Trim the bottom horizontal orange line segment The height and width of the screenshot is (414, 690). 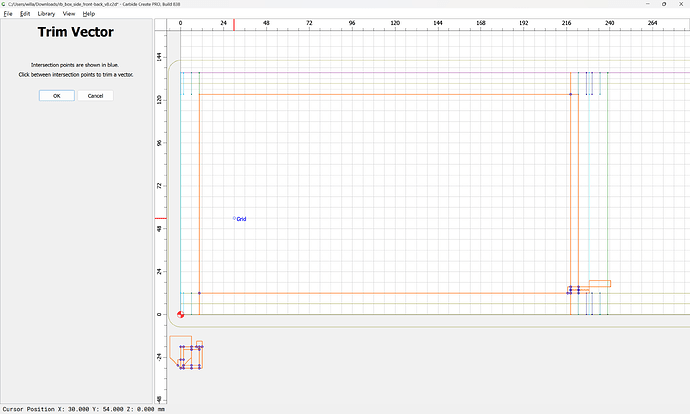tap(380, 293)
